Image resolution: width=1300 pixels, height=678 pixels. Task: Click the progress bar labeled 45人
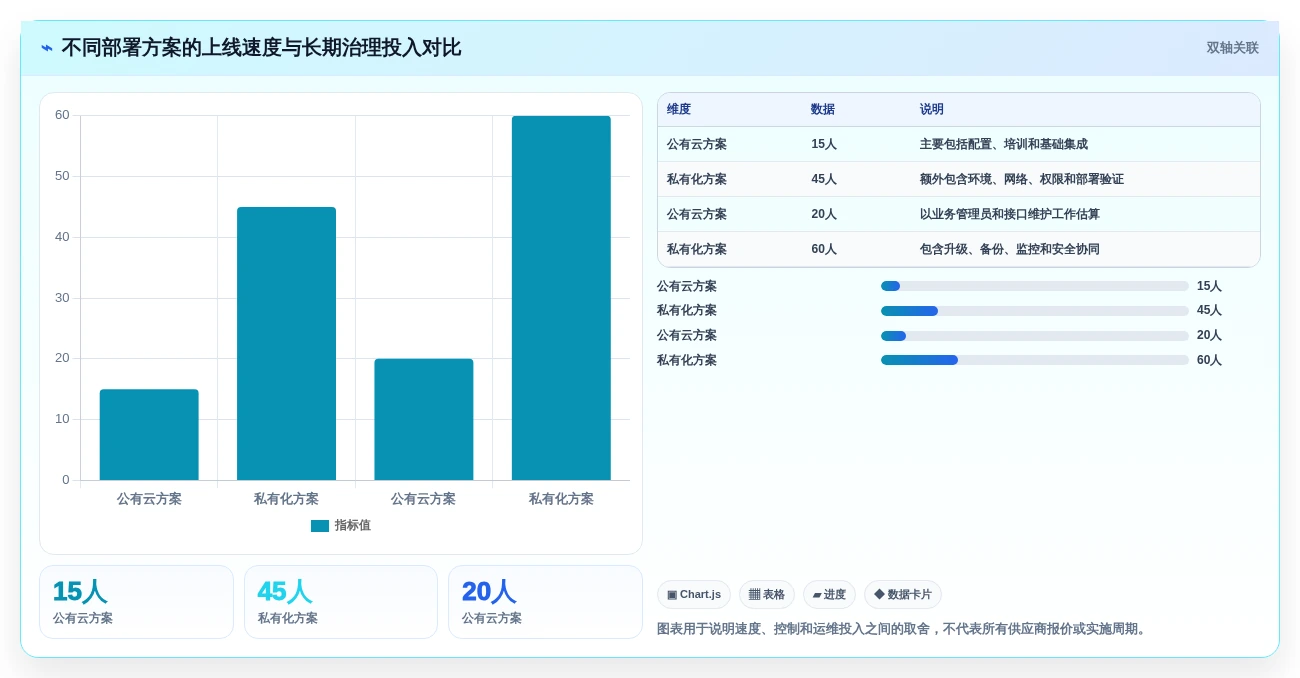tap(1035, 311)
